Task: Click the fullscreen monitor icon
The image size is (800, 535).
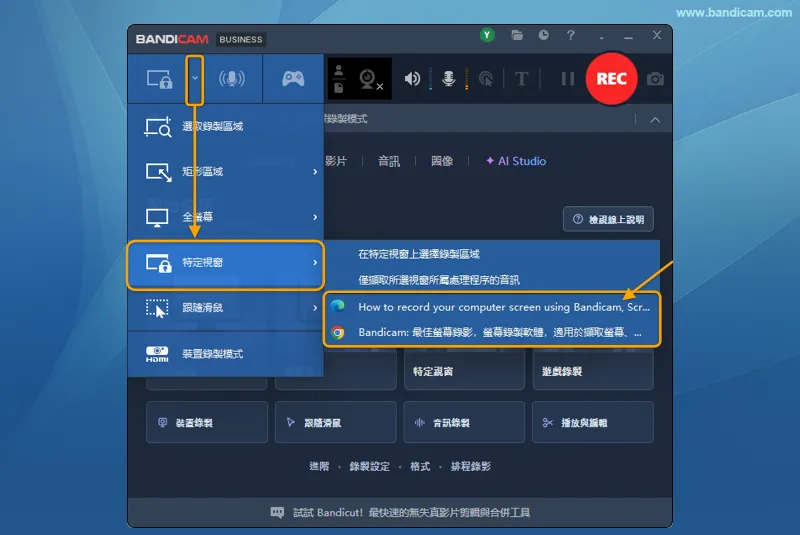Action: (157, 217)
